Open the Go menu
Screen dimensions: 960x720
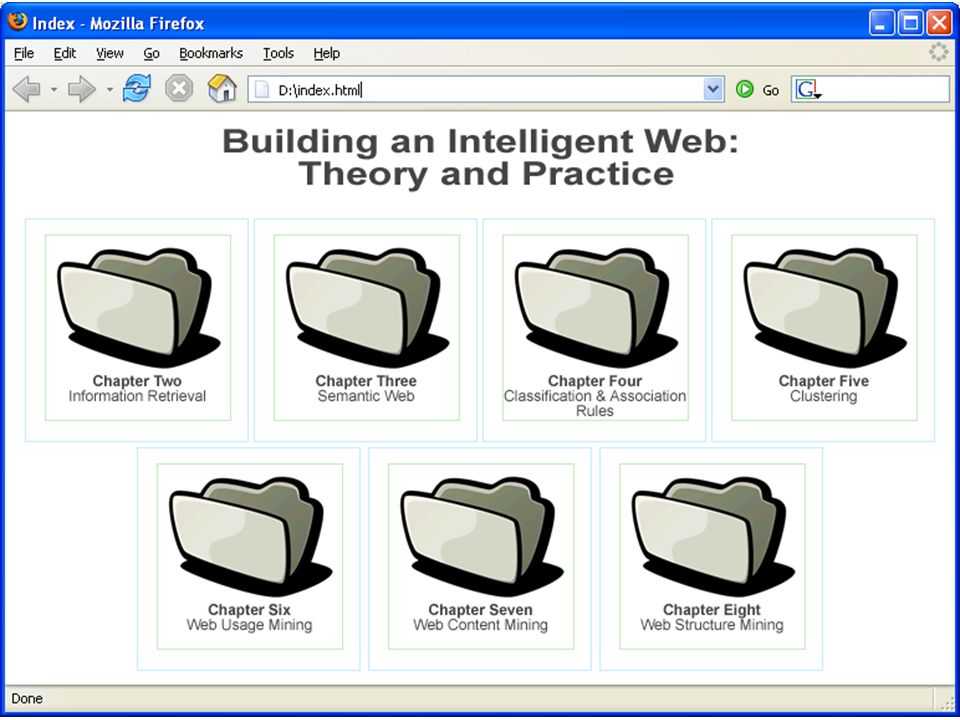pyautogui.click(x=151, y=53)
